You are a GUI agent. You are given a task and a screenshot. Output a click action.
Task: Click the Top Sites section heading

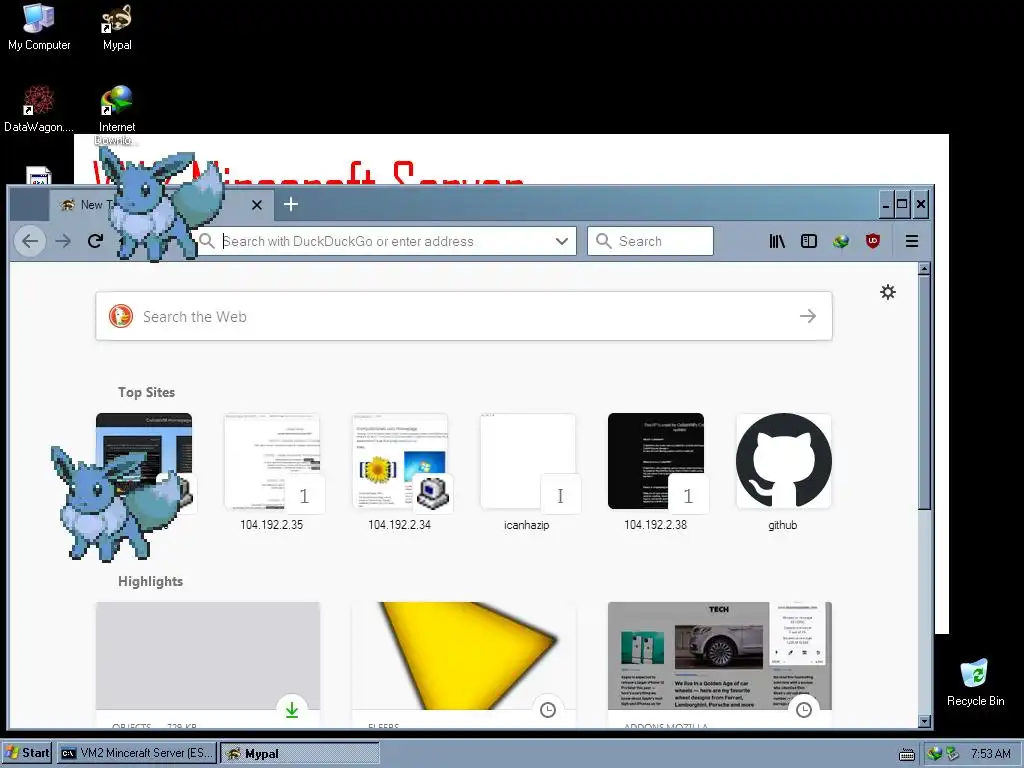(x=146, y=392)
